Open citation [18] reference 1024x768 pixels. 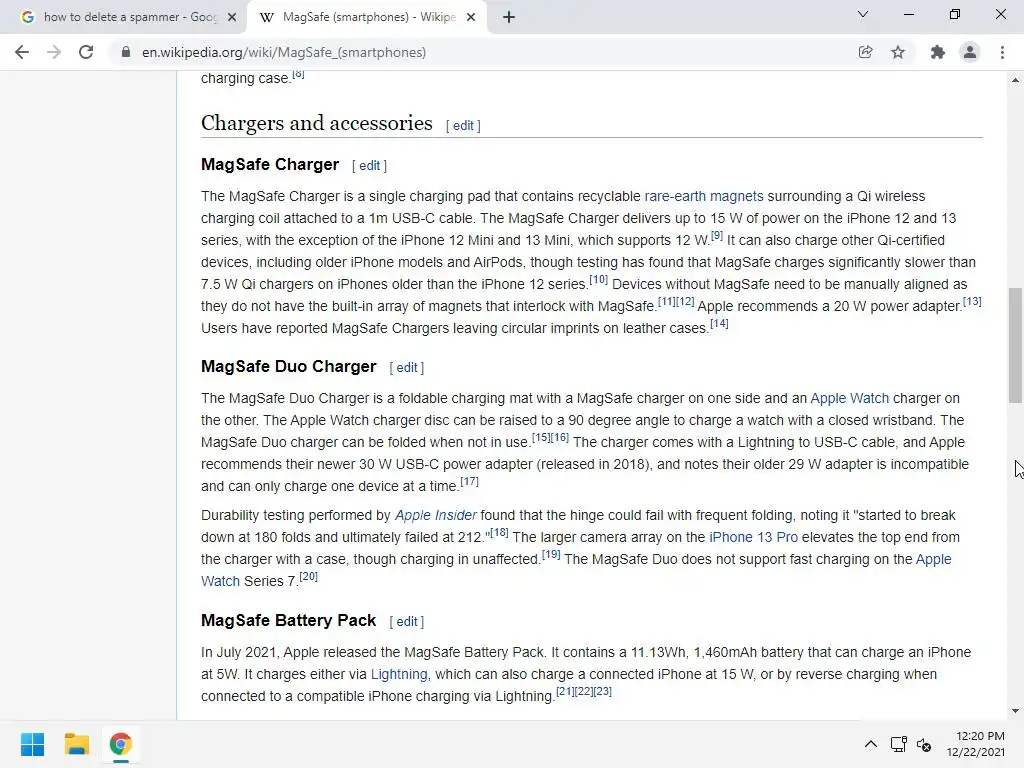point(499,532)
